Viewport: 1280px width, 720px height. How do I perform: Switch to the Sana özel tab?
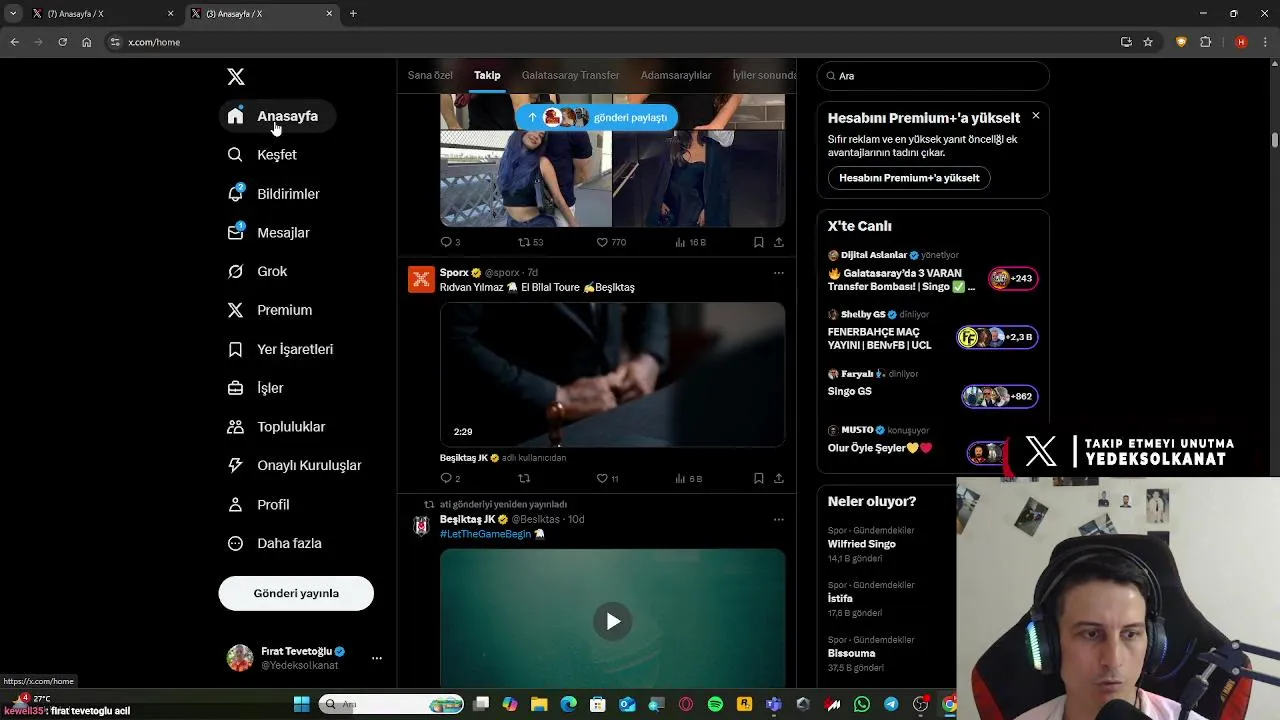[x=430, y=75]
